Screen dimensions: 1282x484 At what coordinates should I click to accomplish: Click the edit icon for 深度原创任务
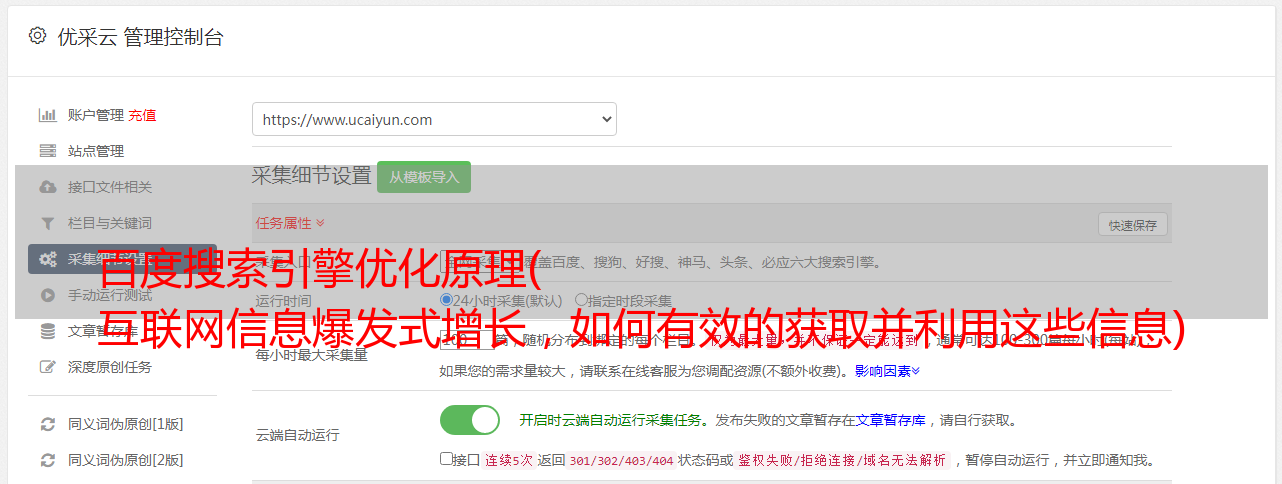pos(47,367)
